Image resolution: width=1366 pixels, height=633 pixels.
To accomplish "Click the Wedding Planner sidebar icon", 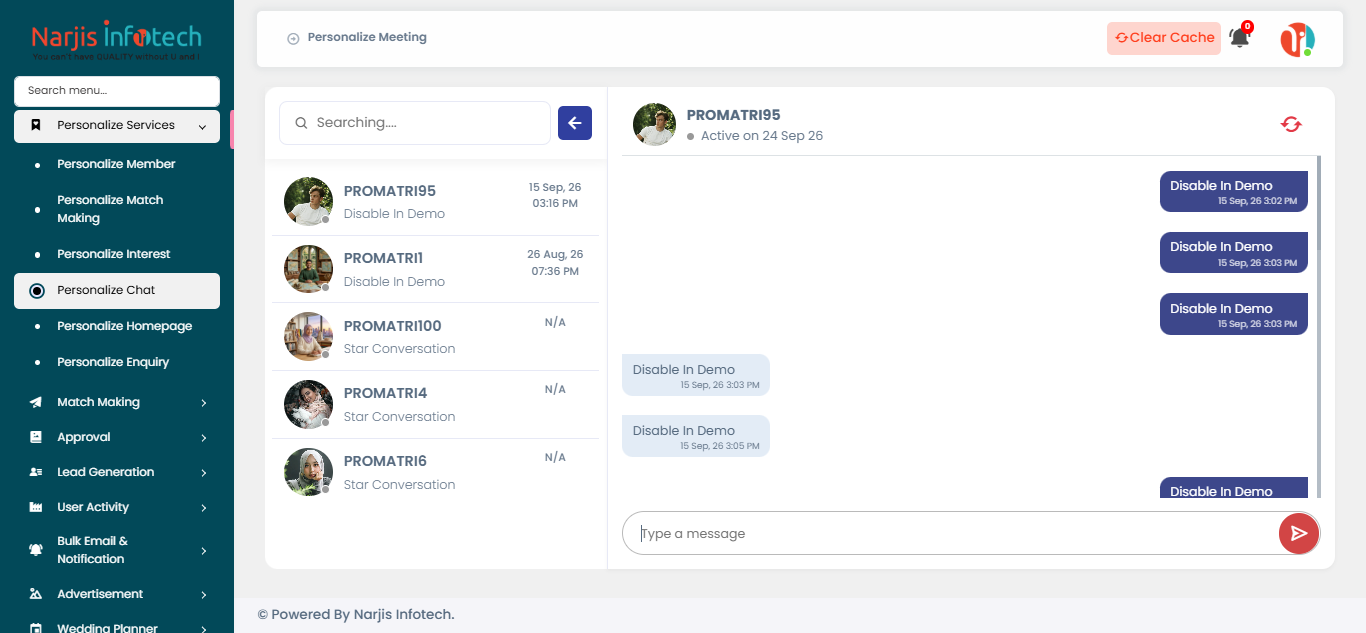I will [36, 628].
